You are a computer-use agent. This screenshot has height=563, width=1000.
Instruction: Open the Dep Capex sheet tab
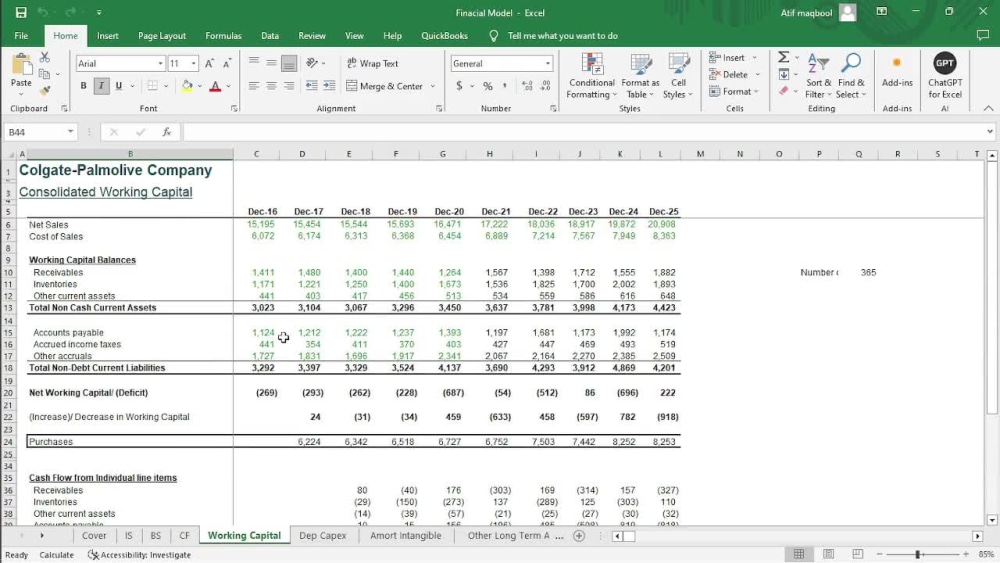pyautogui.click(x=323, y=536)
